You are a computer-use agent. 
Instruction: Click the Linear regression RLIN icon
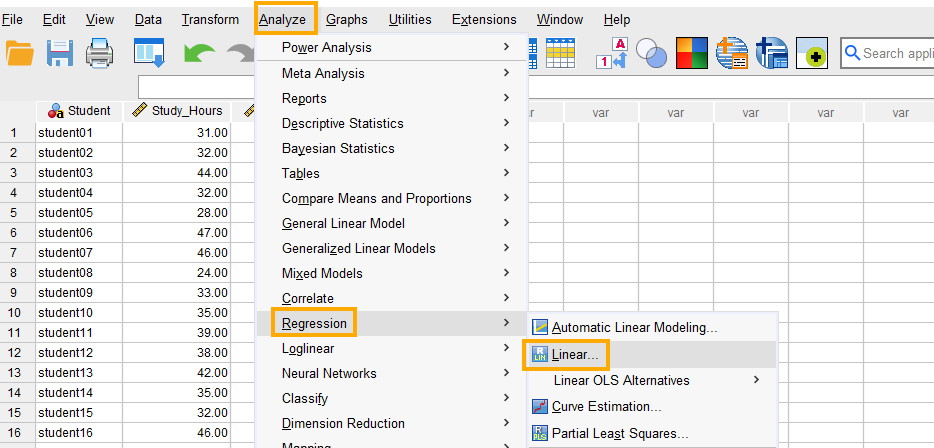tap(540, 354)
